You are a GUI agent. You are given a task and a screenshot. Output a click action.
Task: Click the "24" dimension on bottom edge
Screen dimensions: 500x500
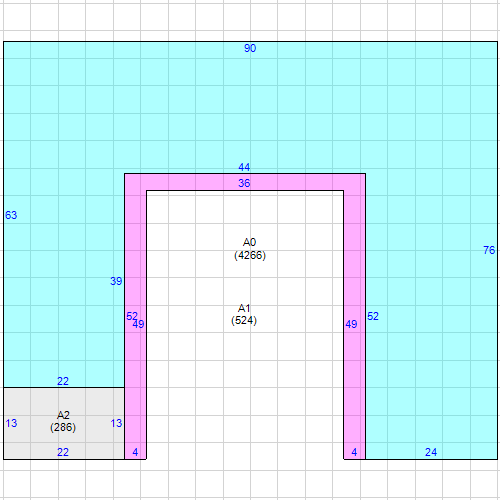point(431,452)
